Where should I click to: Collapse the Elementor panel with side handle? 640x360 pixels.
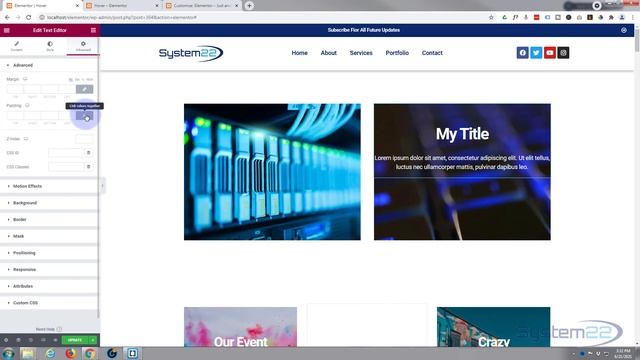(x=102, y=186)
